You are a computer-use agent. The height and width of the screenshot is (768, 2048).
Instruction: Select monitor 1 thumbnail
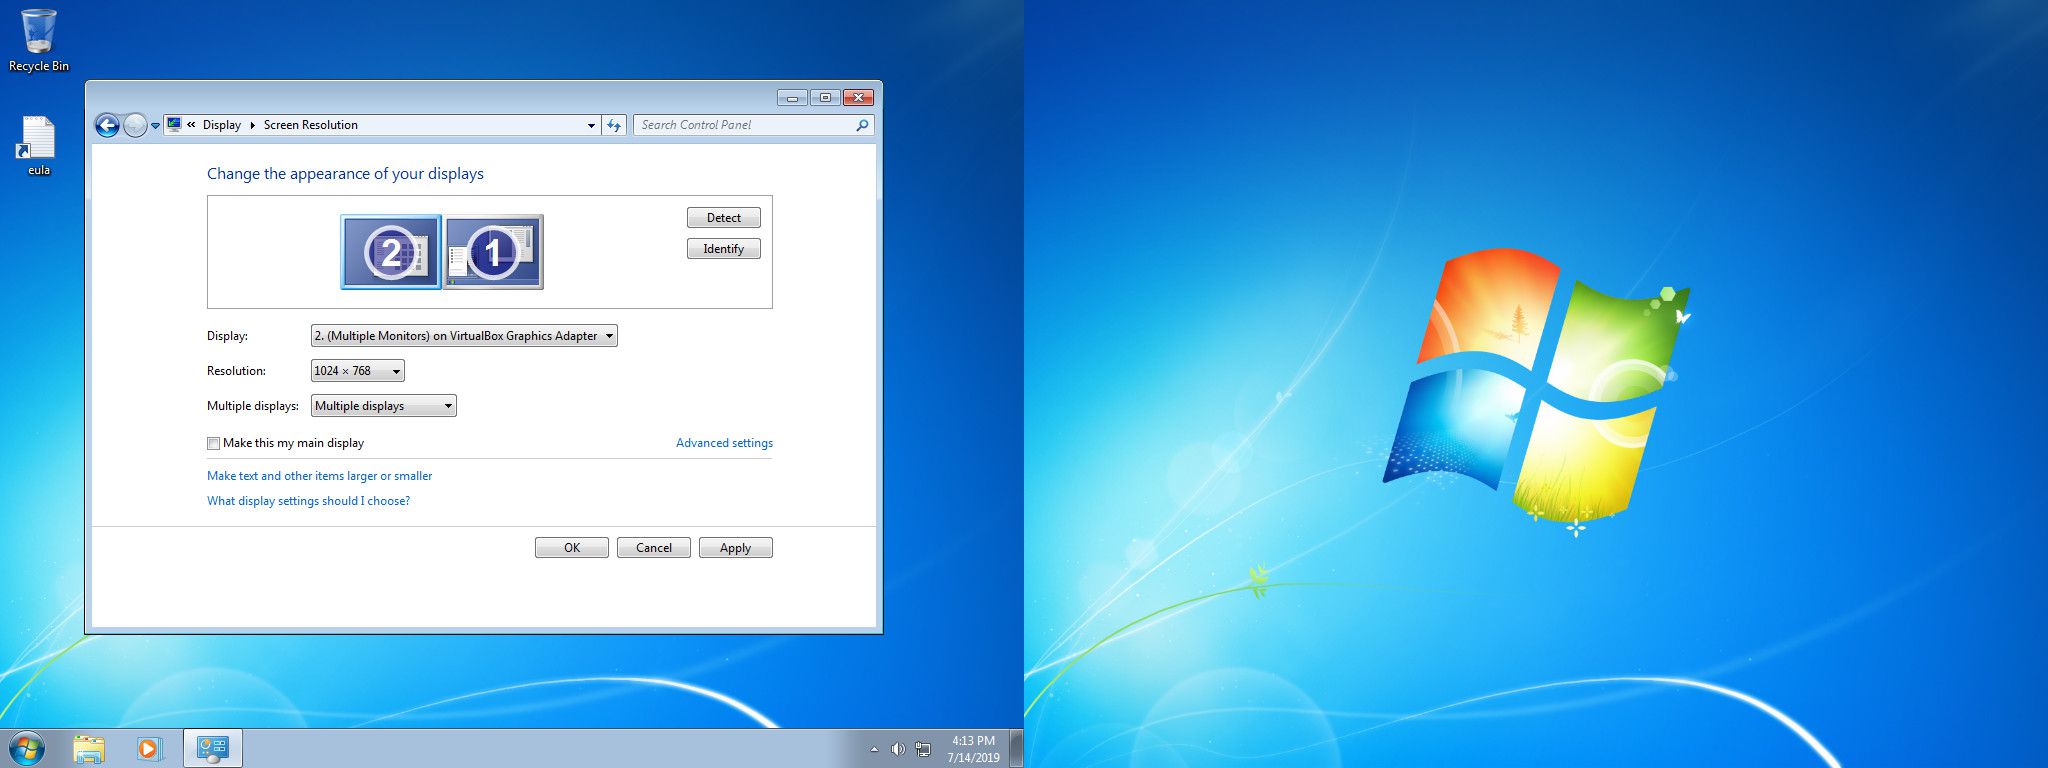494,252
